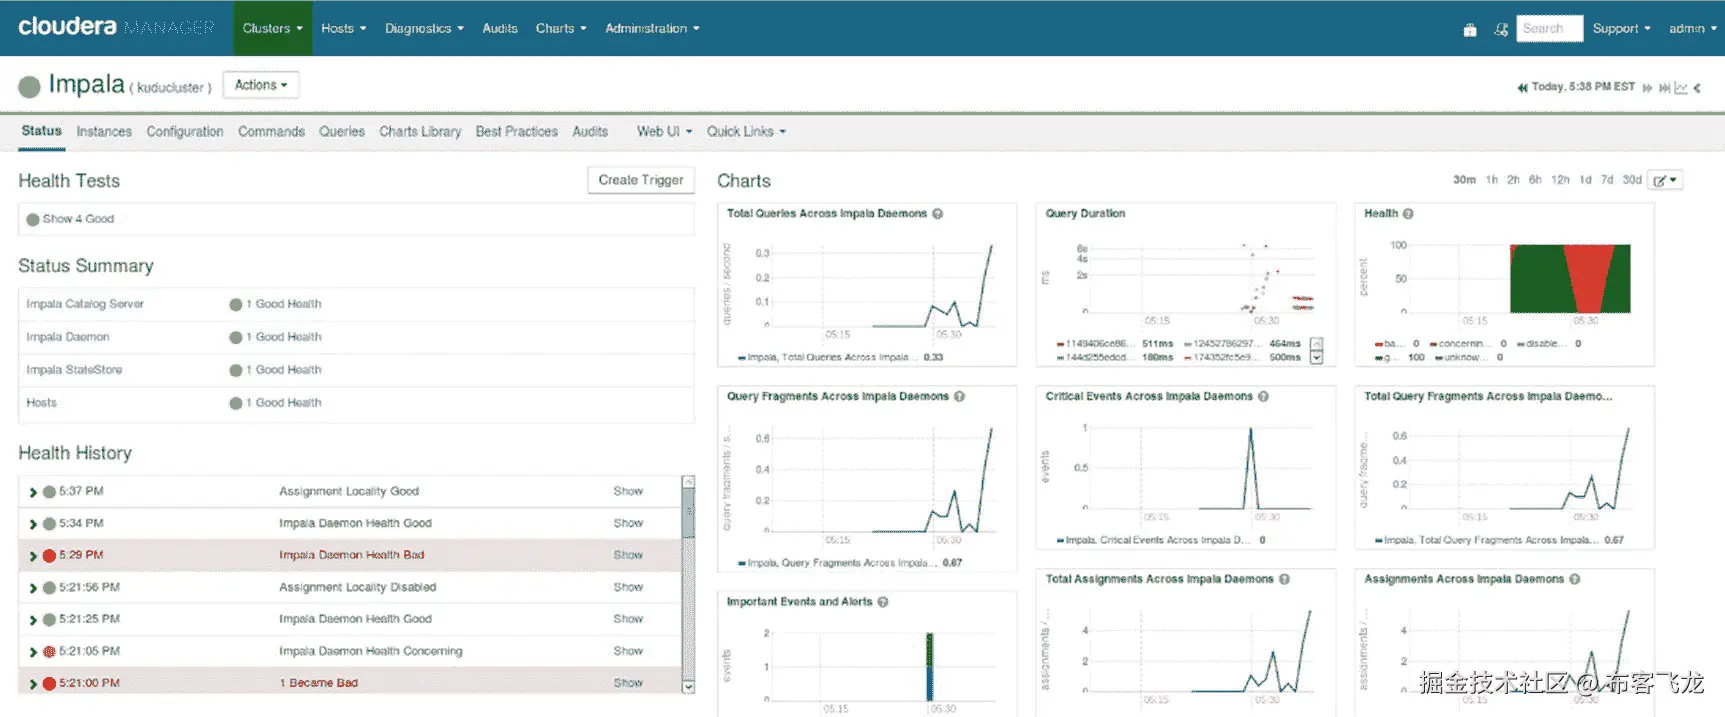Open the Clusters menu
This screenshot has width=1725, height=717.
[x=272, y=28]
